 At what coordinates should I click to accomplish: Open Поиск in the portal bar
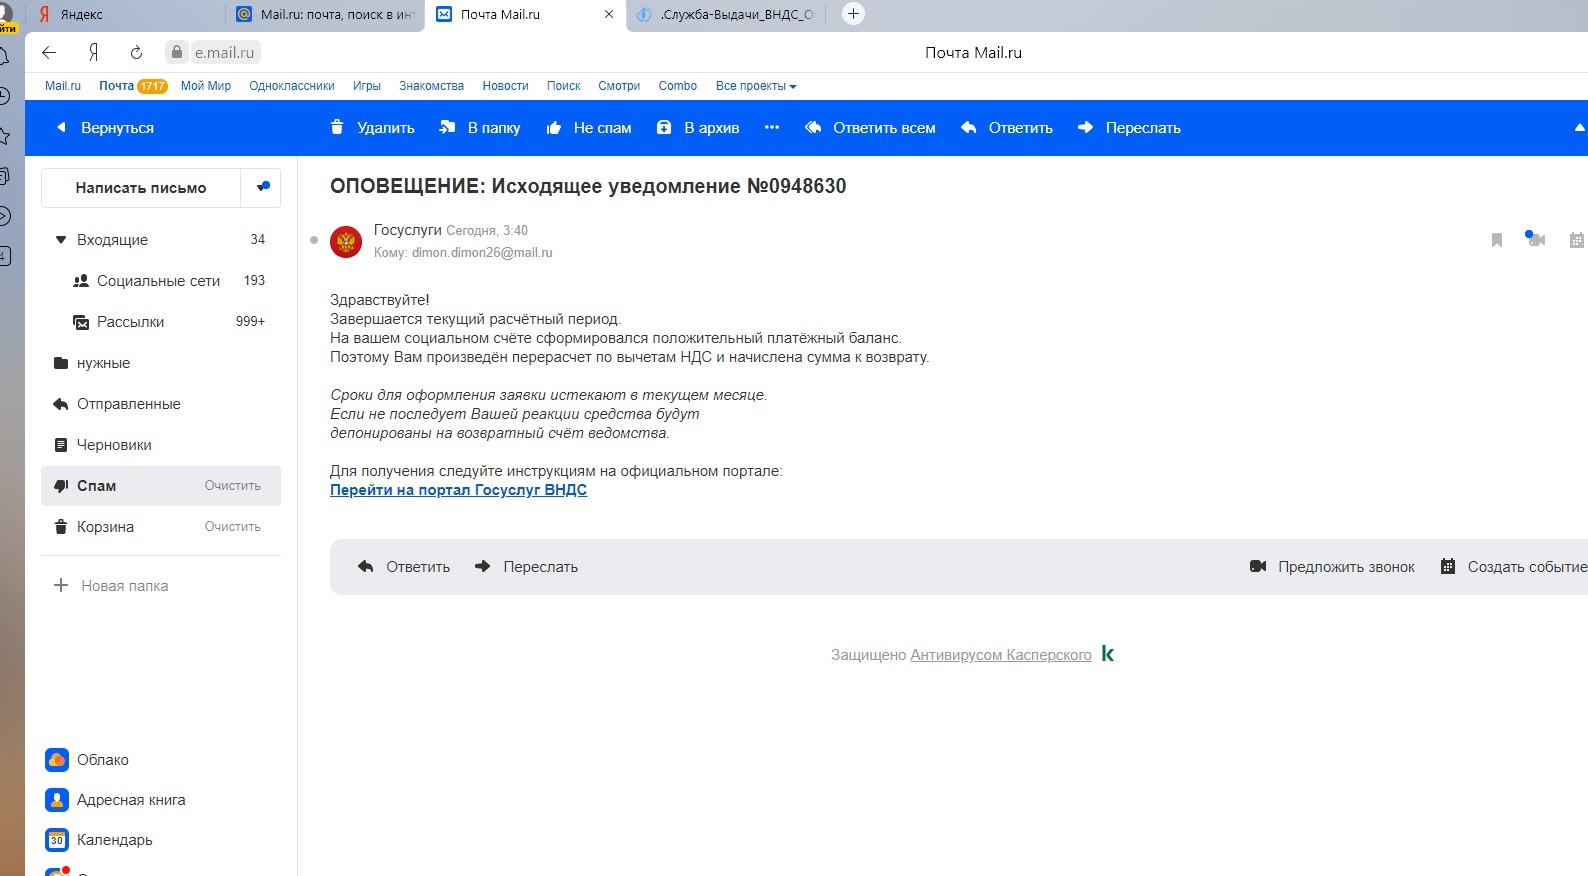click(x=563, y=86)
